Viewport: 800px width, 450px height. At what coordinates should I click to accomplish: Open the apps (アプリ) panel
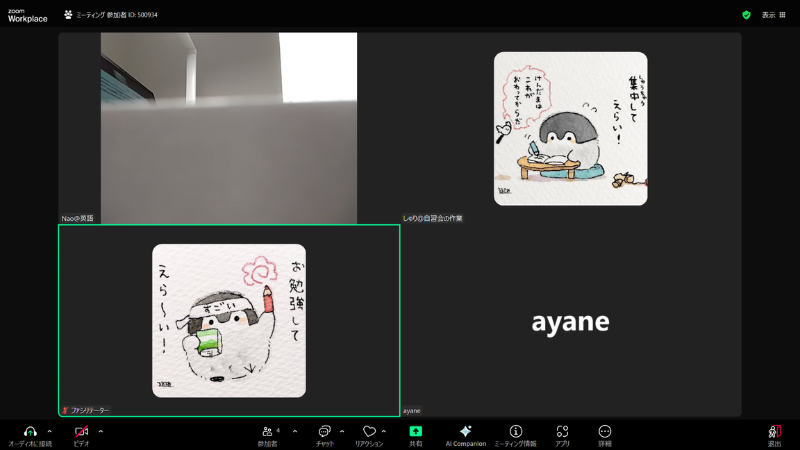coord(562,436)
